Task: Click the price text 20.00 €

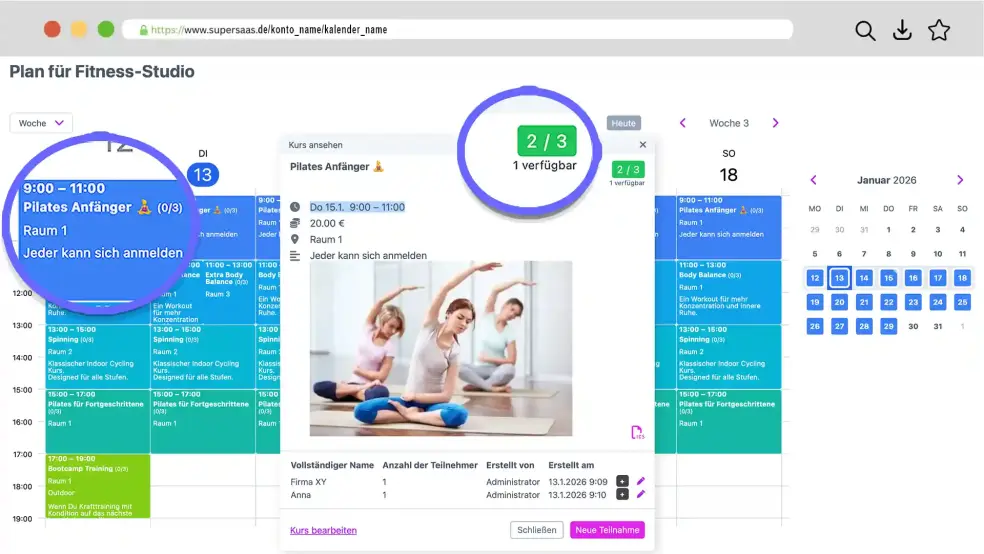Action: click(327, 223)
